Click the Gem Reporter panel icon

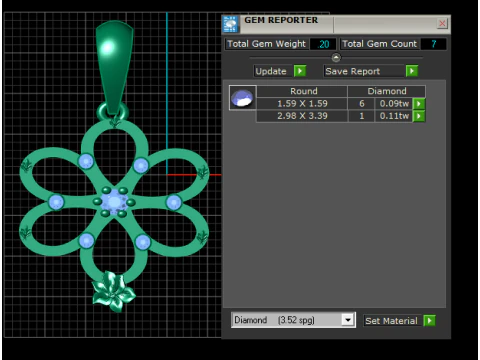[230, 24]
